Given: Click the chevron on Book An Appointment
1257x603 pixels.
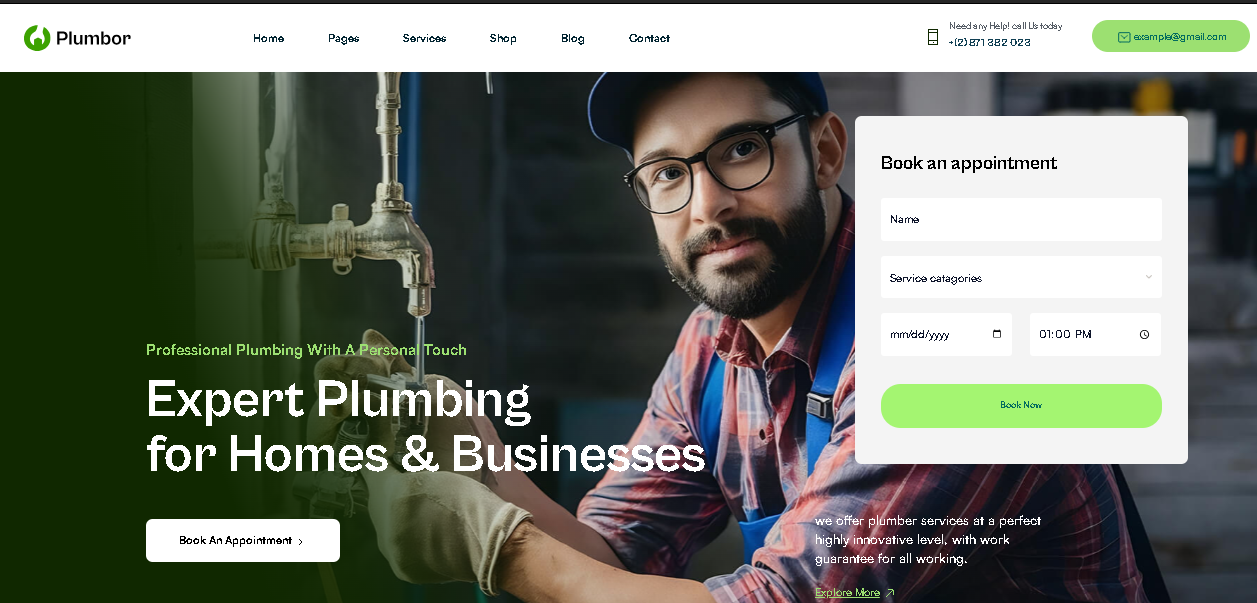Looking at the screenshot, I should point(300,541).
